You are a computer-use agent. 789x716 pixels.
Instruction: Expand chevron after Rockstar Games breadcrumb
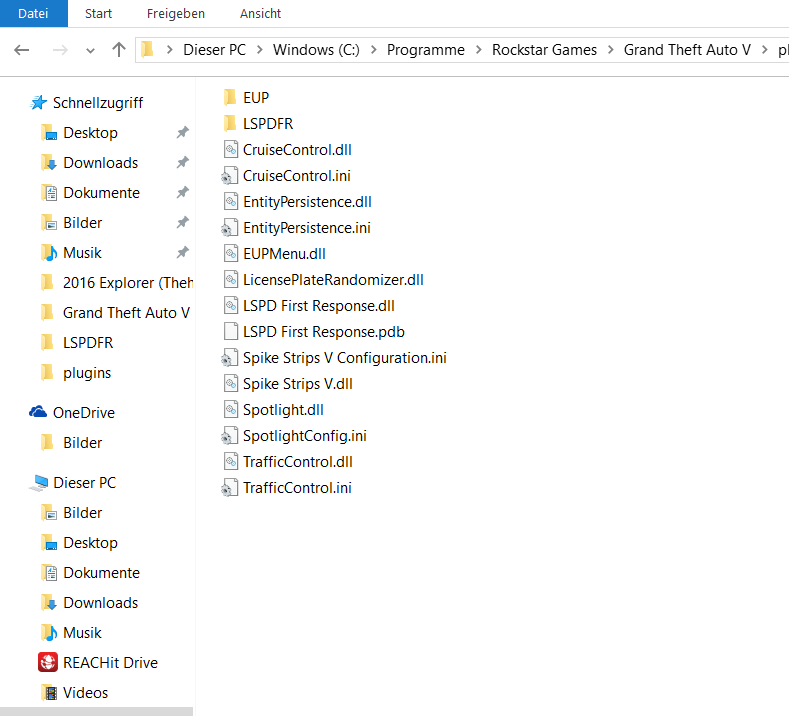[x=610, y=50]
